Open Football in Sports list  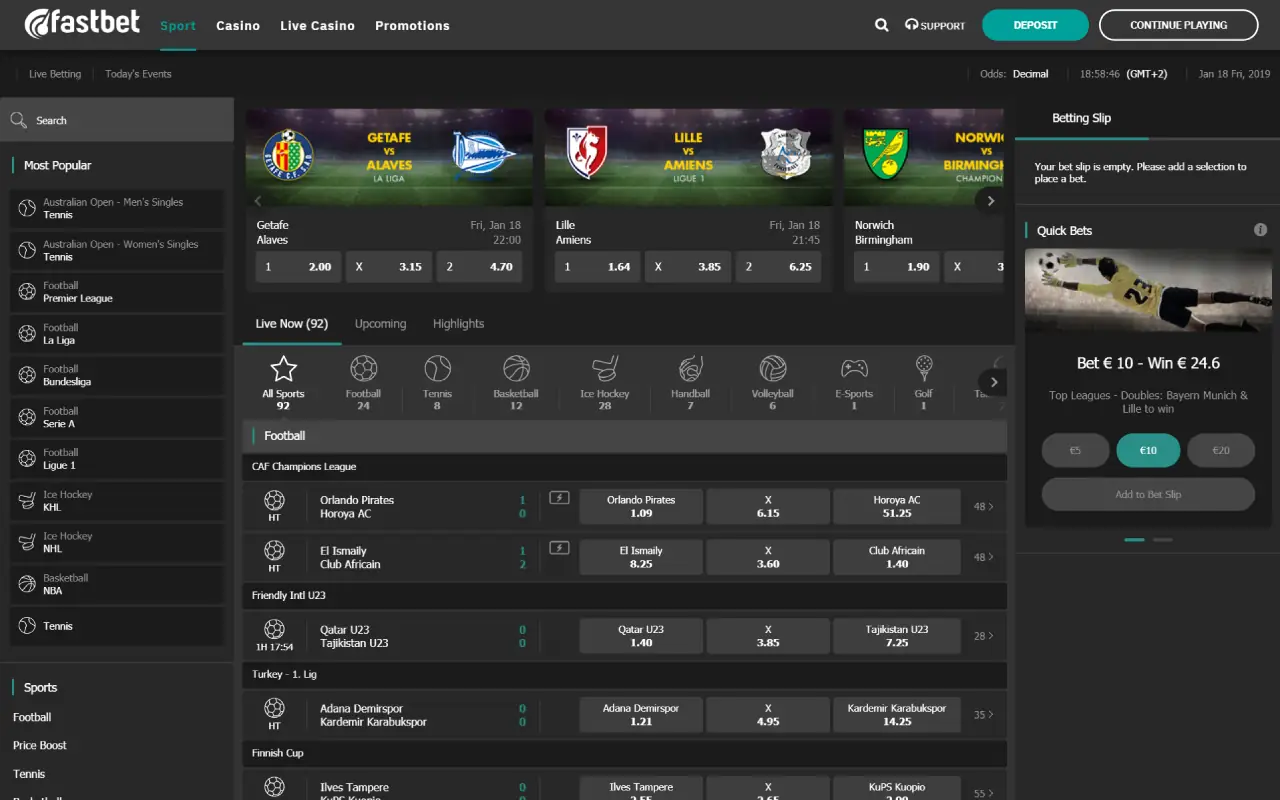[x=32, y=717]
